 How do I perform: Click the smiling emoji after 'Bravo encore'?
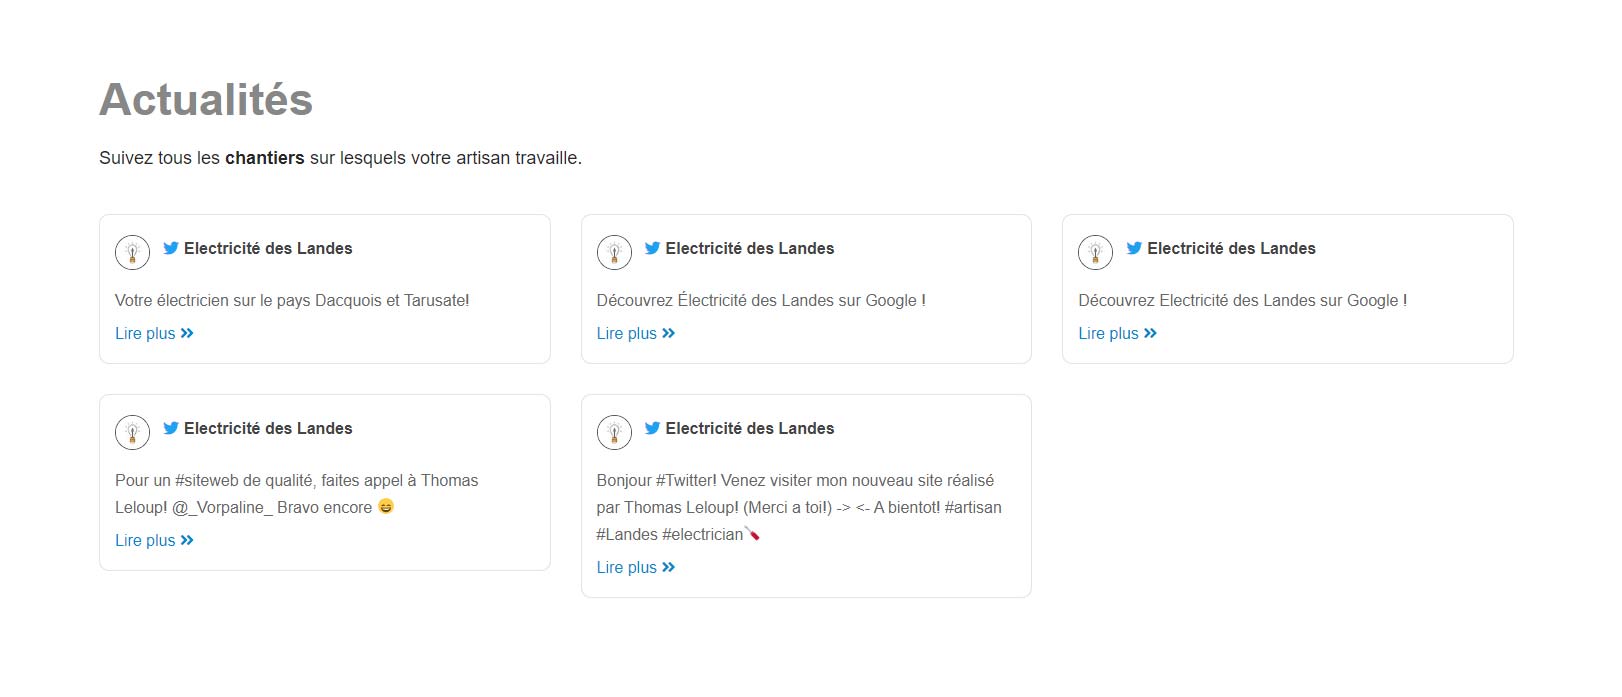click(386, 507)
